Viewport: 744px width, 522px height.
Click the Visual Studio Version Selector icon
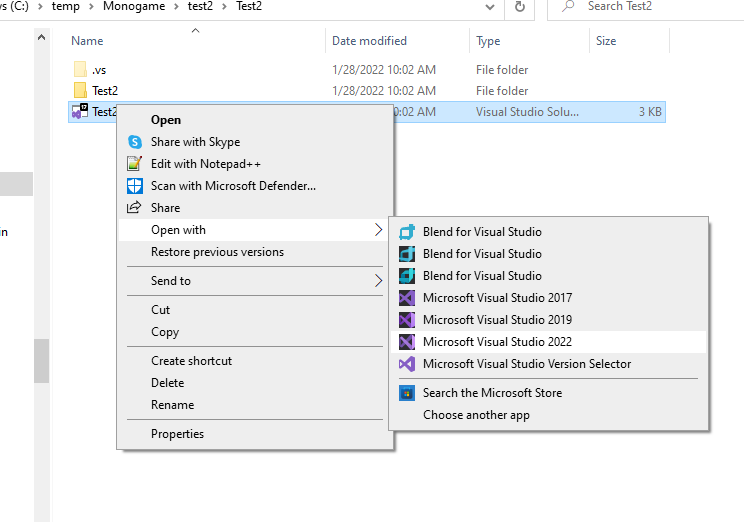tap(407, 364)
